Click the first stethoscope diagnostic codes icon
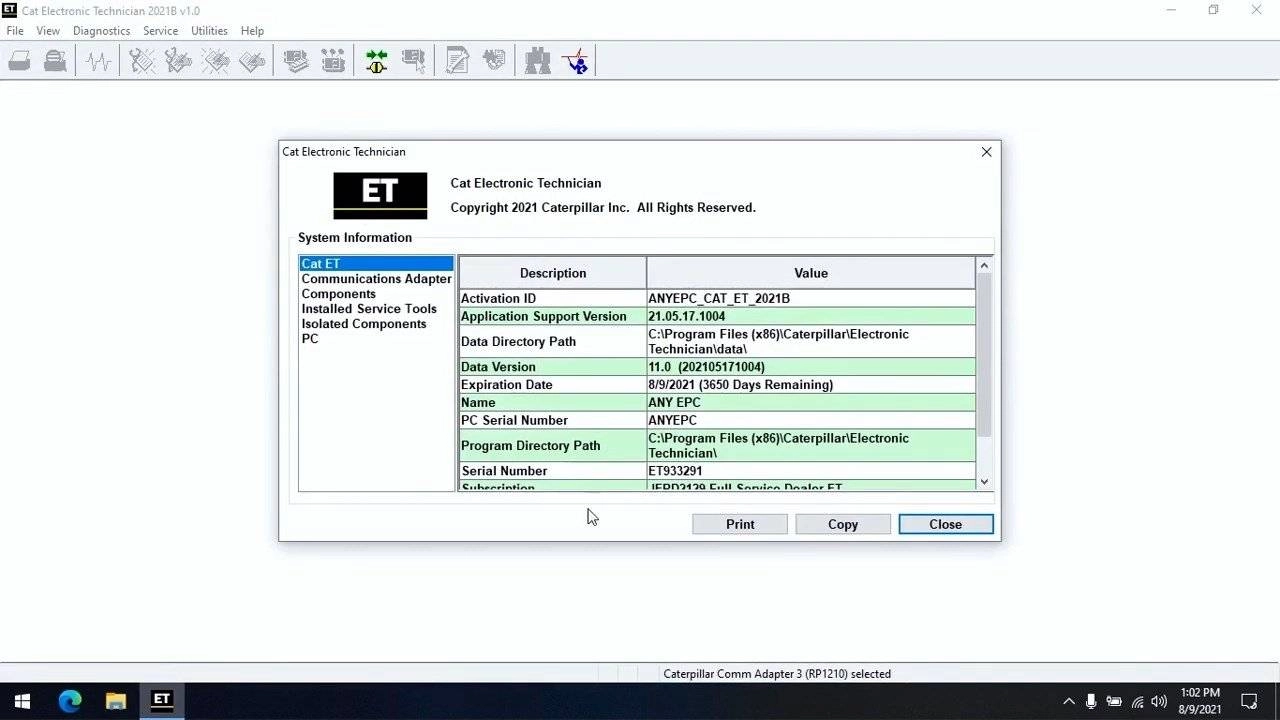Screen dimensions: 1280x720 click(142, 61)
